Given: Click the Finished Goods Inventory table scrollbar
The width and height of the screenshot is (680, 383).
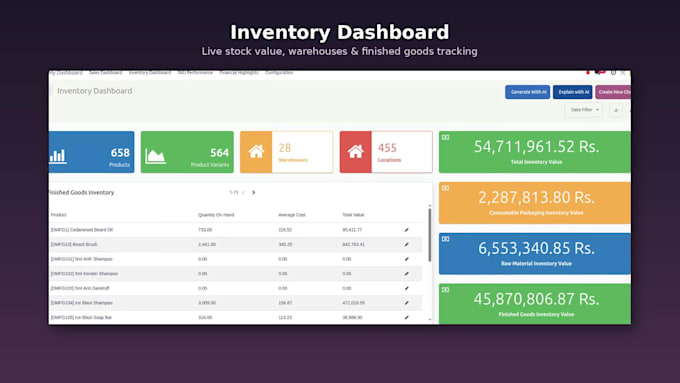Looking at the screenshot, I should pyautogui.click(x=430, y=235).
